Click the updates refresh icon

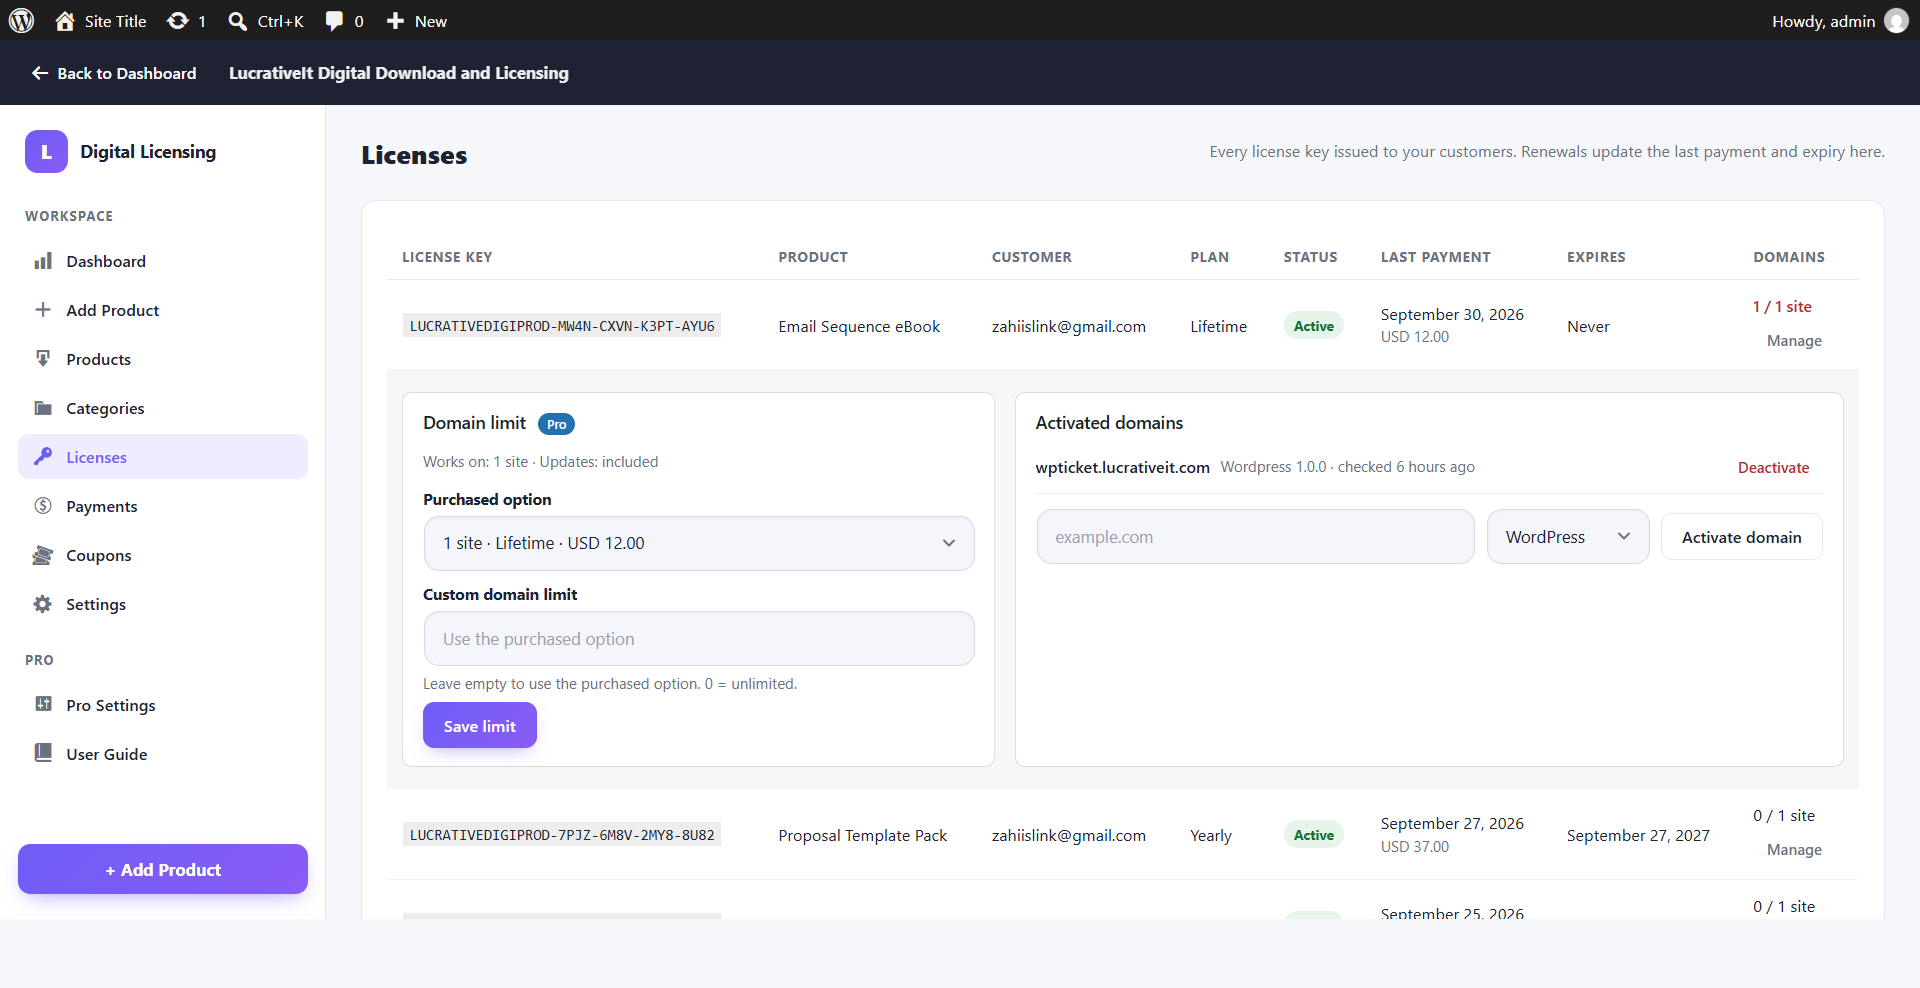click(178, 21)
